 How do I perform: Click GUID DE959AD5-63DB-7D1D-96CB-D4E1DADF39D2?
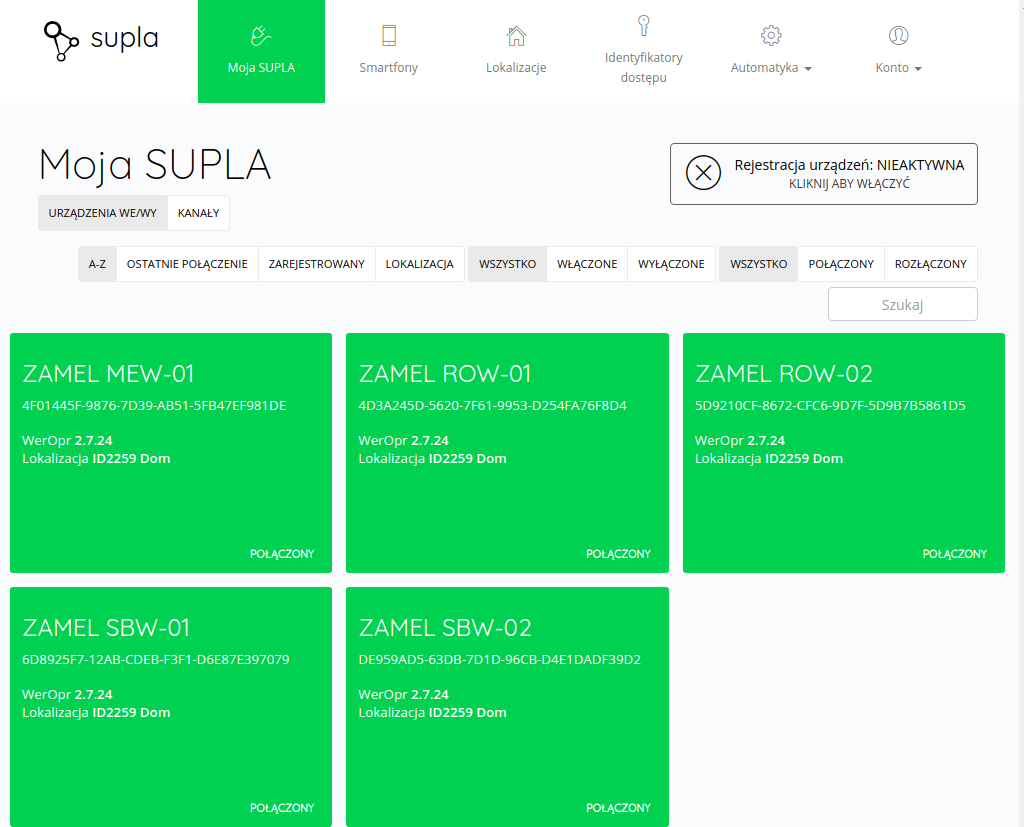coord(500,659)
